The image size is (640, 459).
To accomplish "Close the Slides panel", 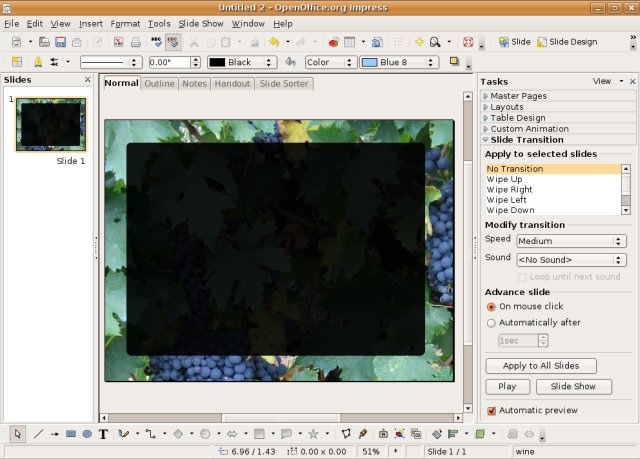I will [x=87, y=80].
